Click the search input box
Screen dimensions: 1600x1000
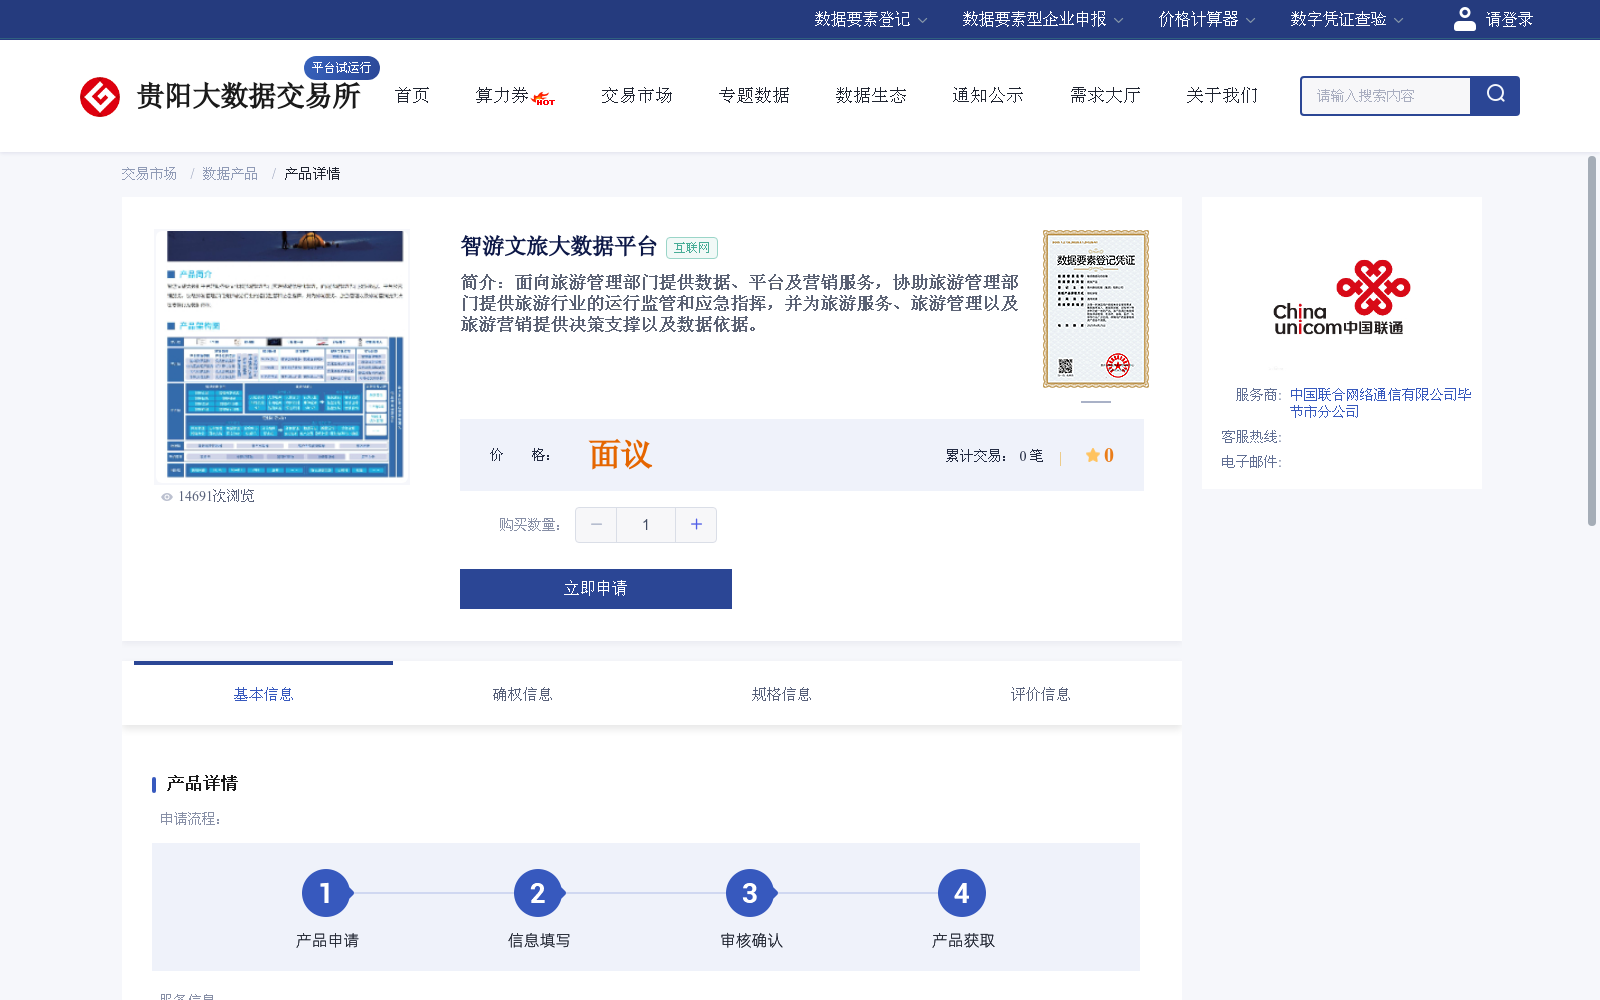click(1386, 96)
